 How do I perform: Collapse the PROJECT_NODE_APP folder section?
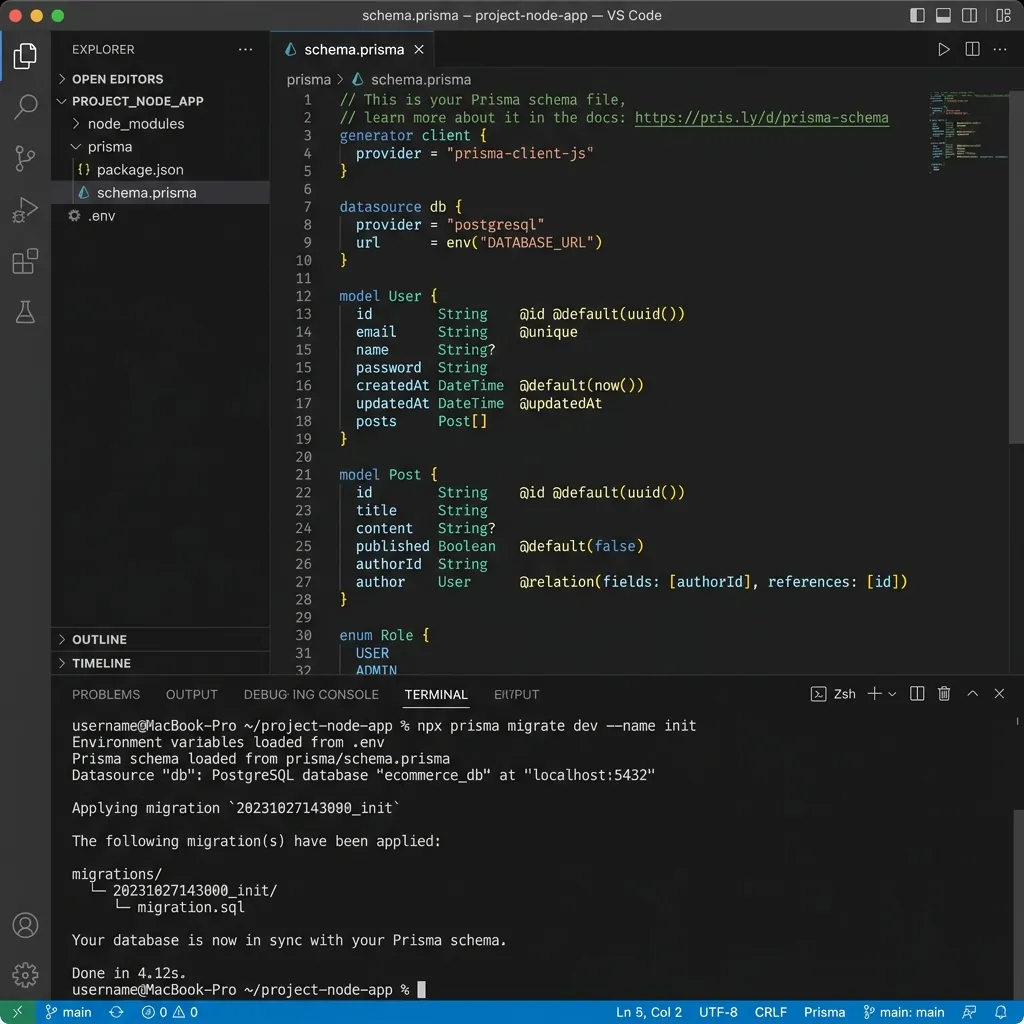161,101
